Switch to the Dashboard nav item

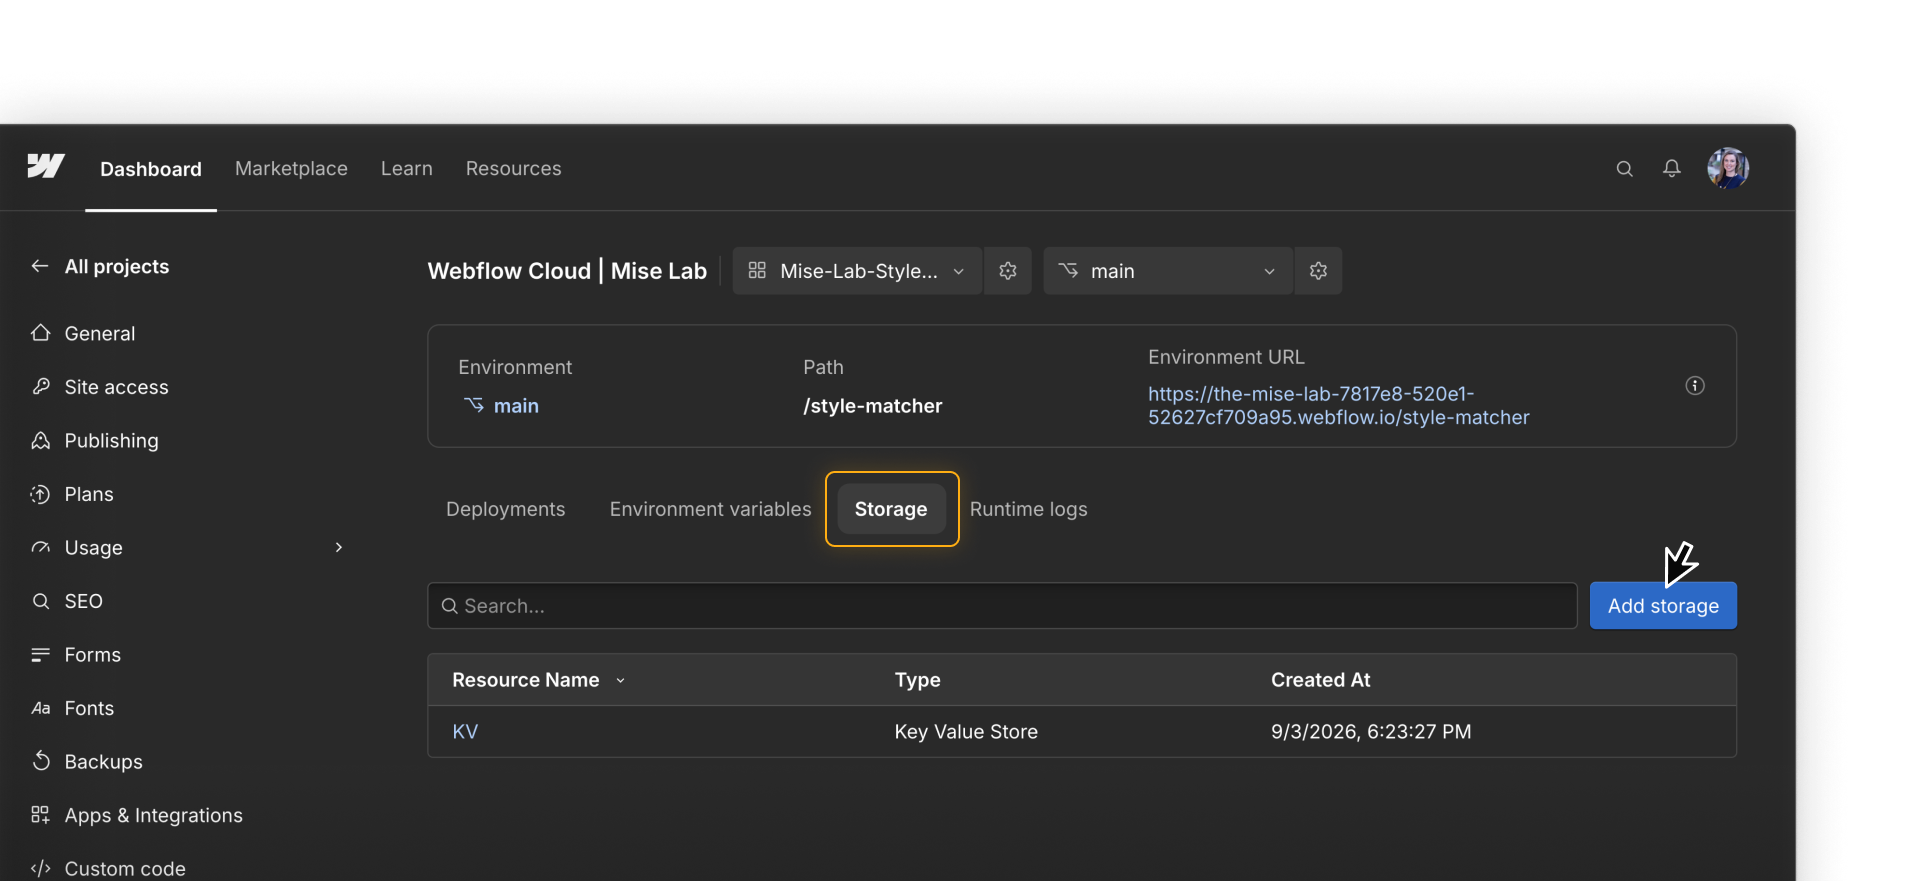151,169
